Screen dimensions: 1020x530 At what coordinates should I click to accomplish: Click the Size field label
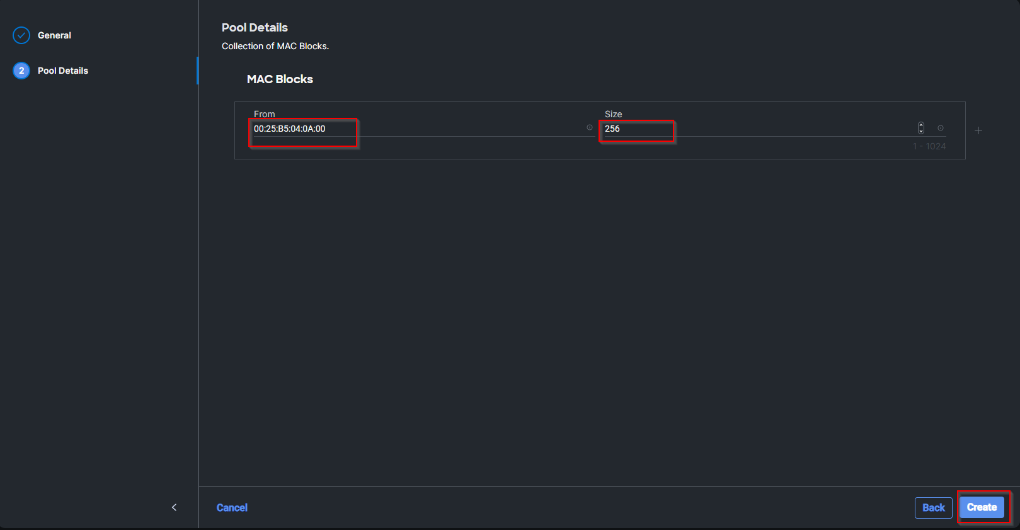(613, 115)
